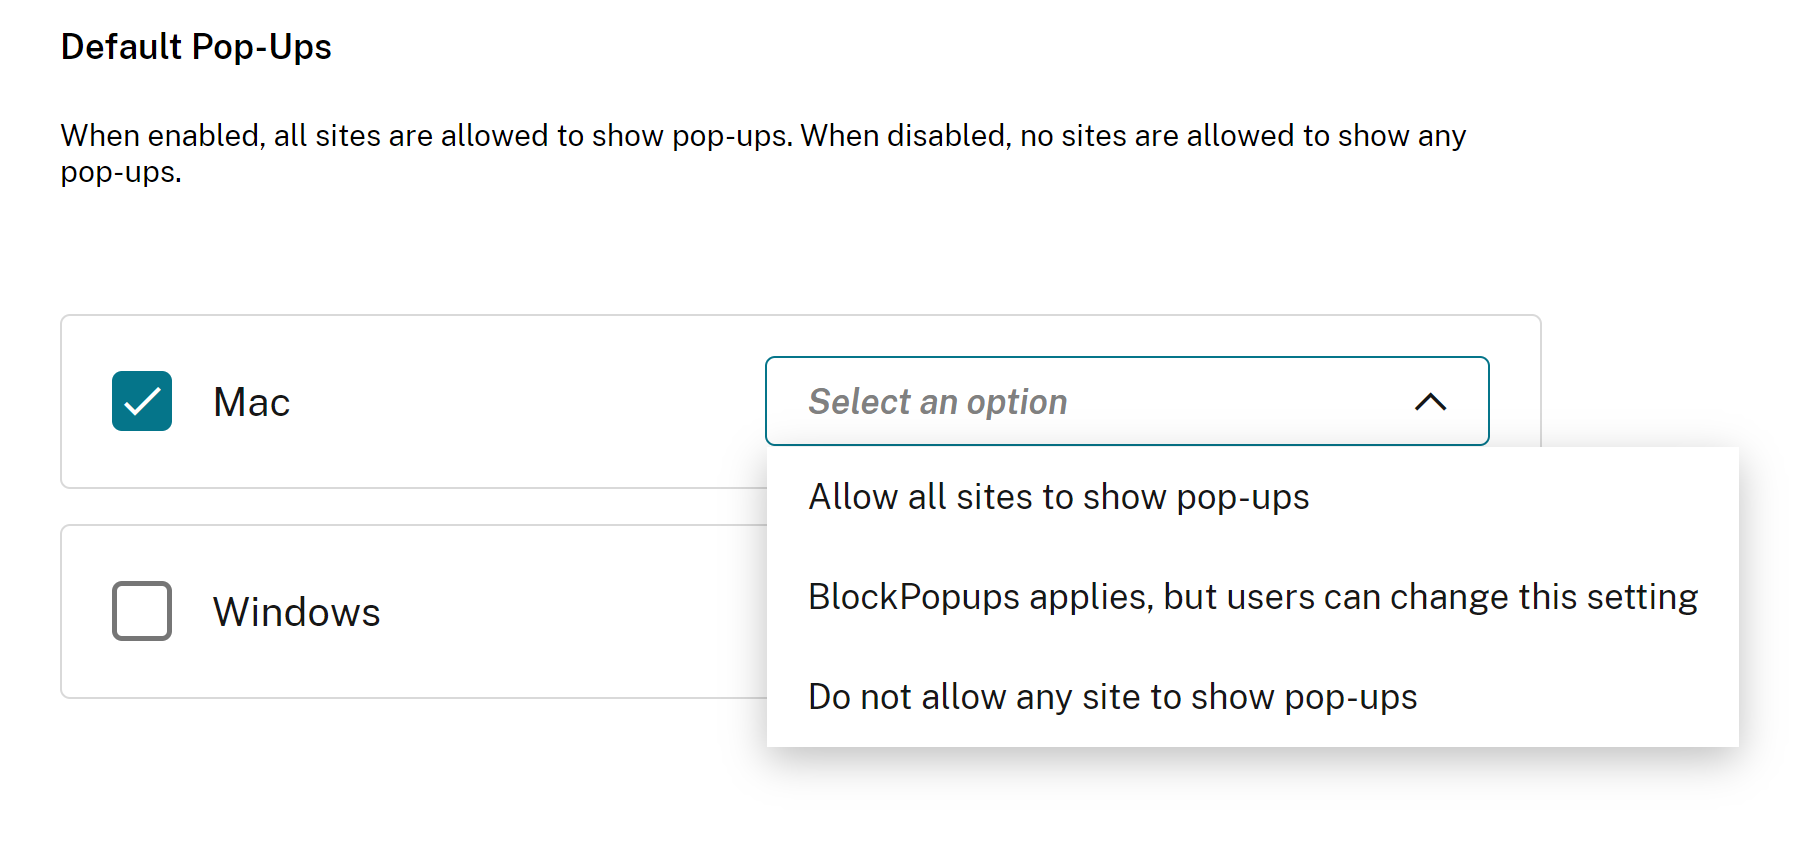The image size is (1799, 859).
Task: Click the "Windows" platform label
Action: coord(296,612)
